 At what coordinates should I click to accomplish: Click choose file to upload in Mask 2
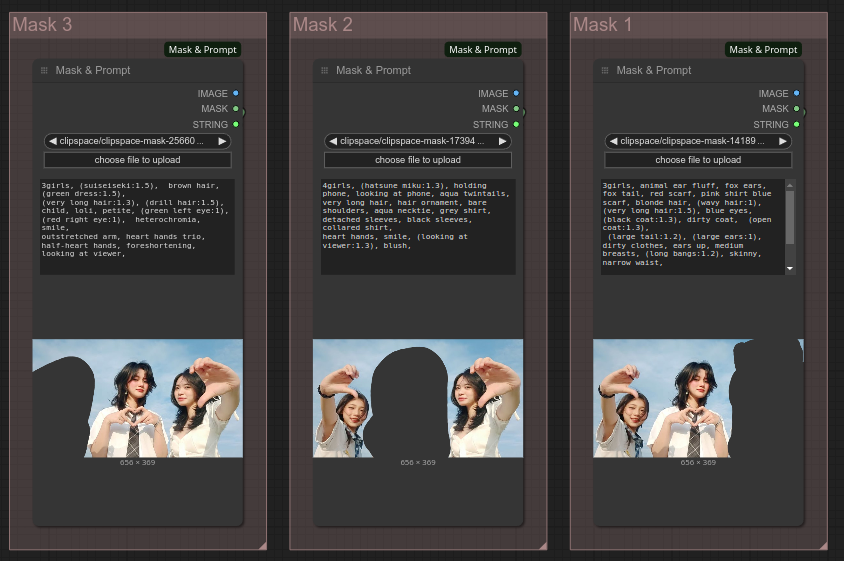click(x=418, y=160)
